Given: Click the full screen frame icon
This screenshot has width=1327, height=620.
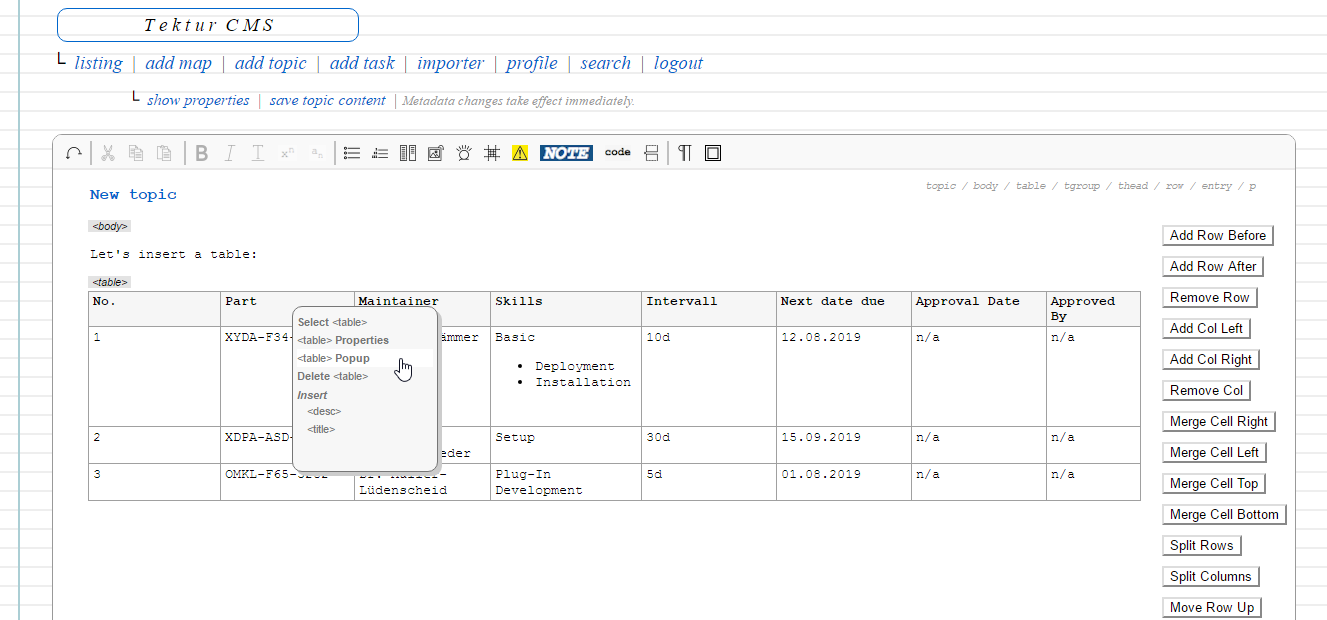Looking at the screenshot, I should [x=713, y=153].
